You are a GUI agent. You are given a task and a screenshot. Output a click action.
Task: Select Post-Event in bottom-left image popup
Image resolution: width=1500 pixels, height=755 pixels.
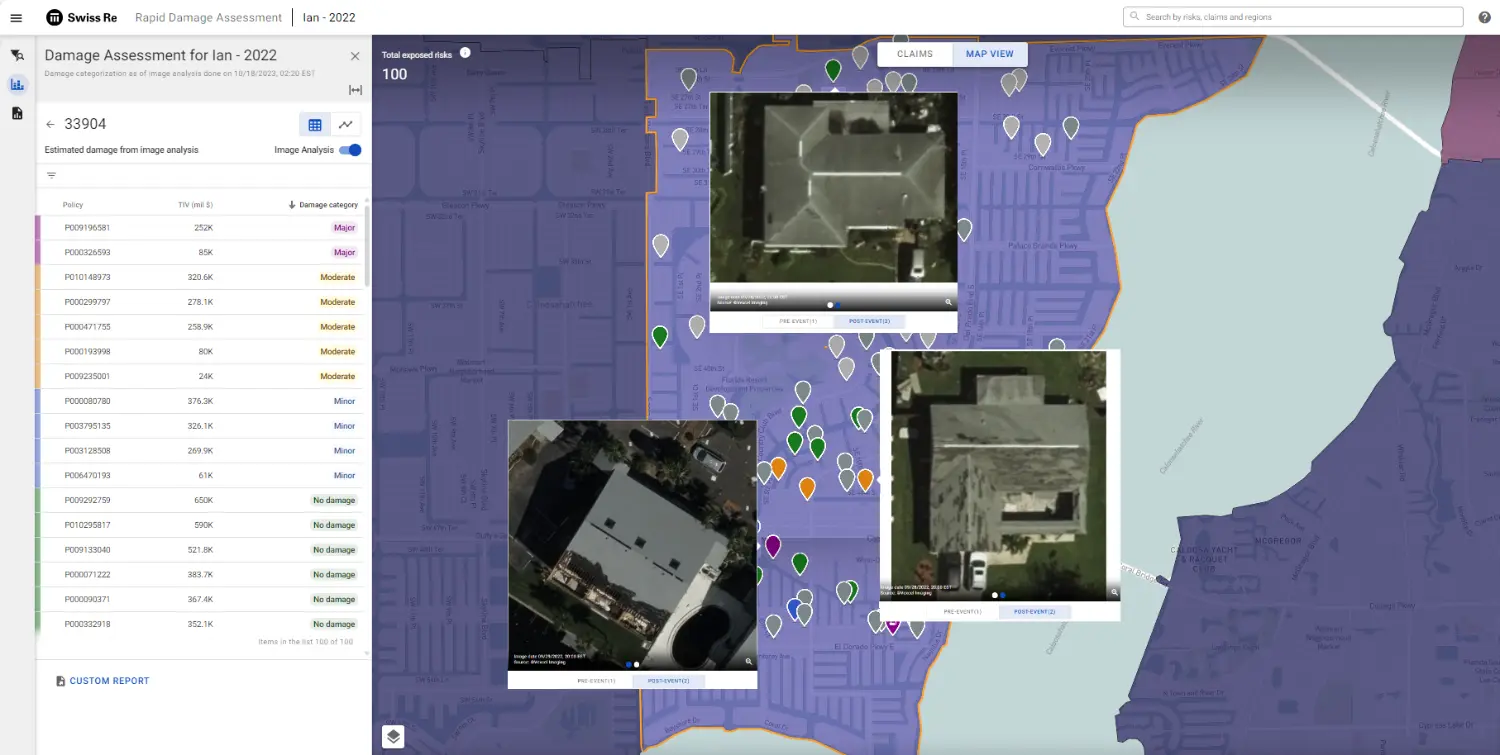coord(668,681)
